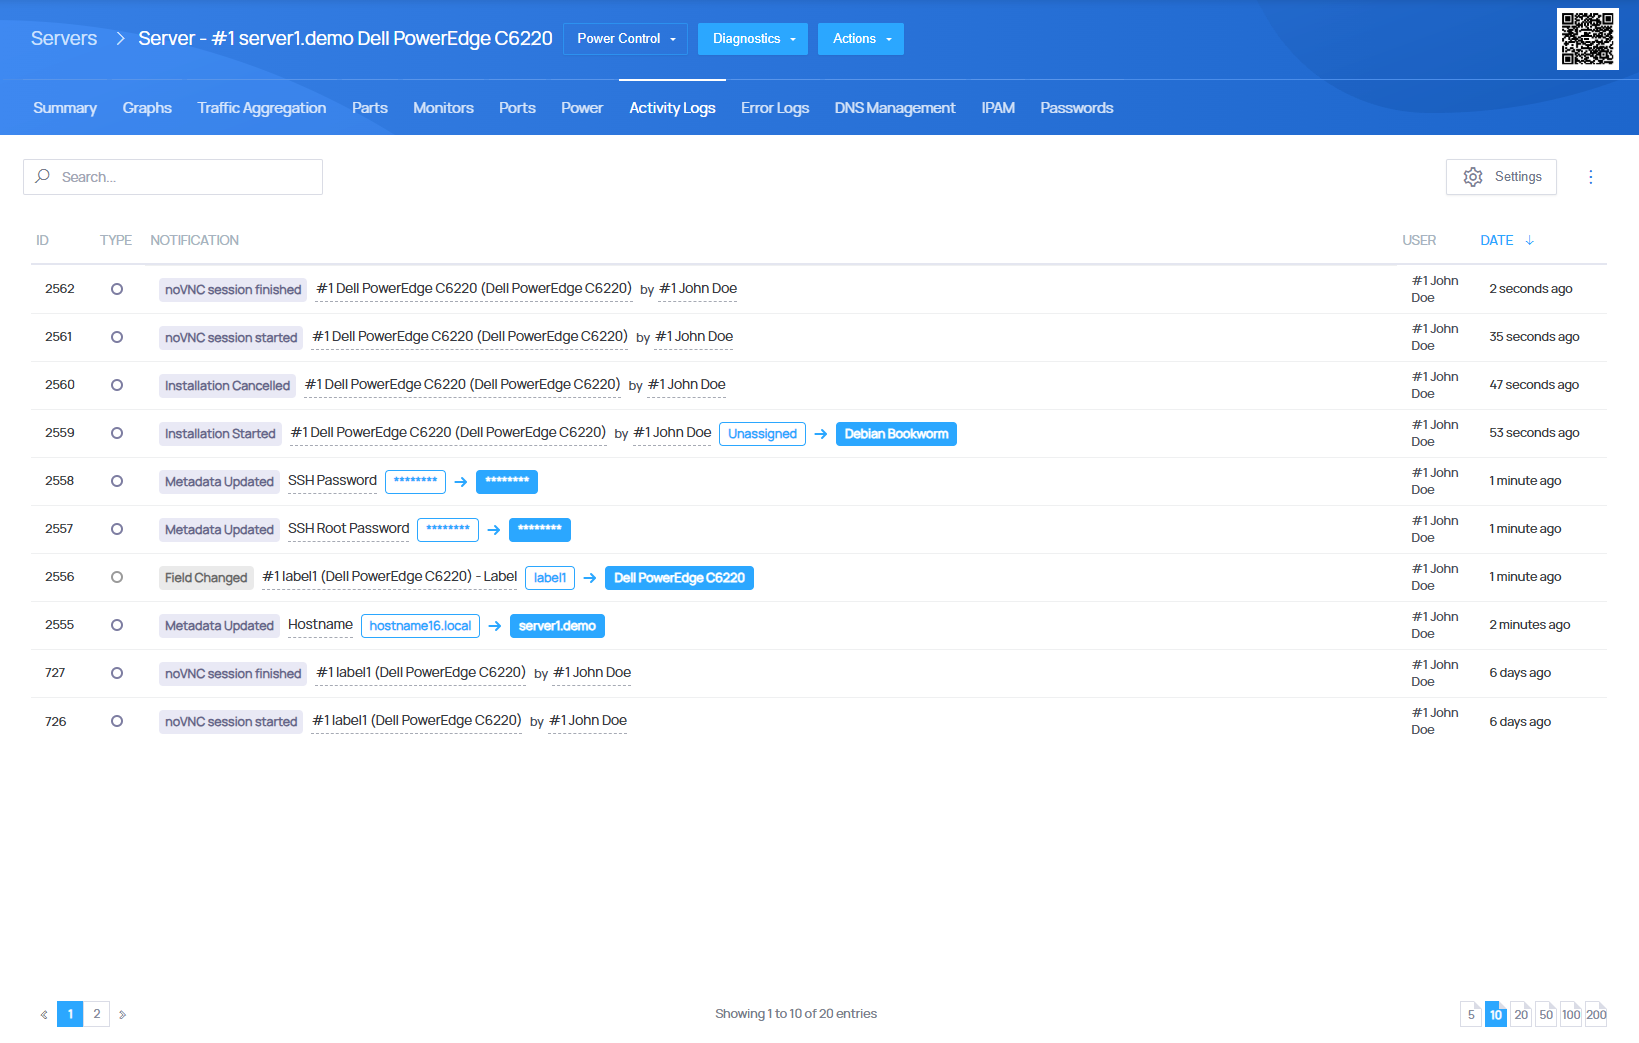This screenshot has width=1639, height=1043.
Task: Click the type circle icon for log 2560
Action: pyautogui.click(x=117, y=385)
